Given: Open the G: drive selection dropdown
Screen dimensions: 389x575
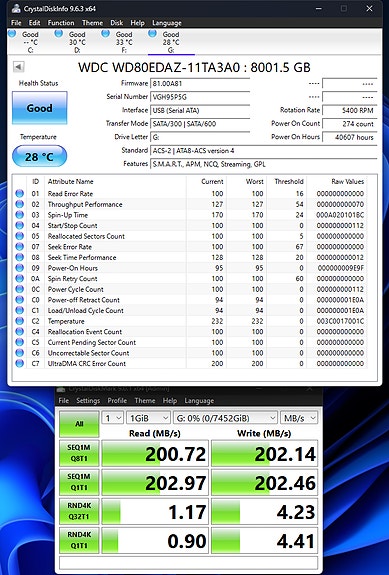Looking at the screenshot, I should pos(225,418).
